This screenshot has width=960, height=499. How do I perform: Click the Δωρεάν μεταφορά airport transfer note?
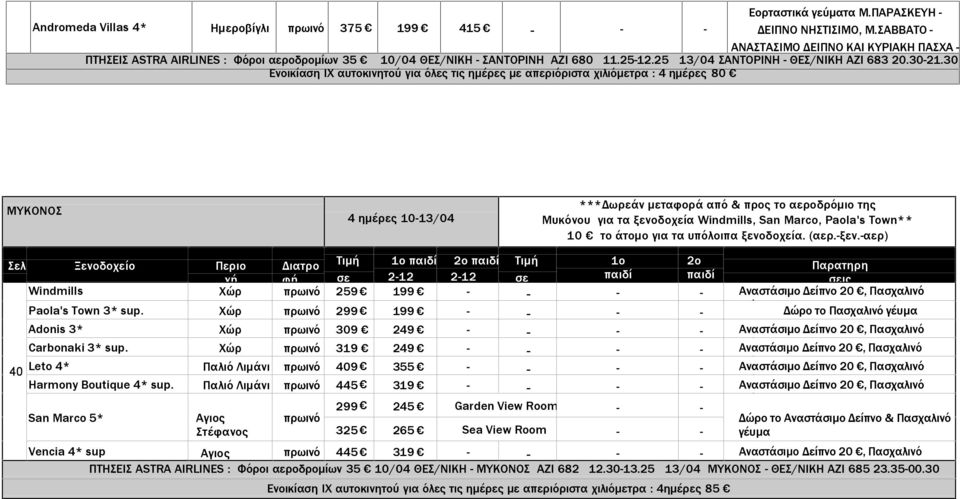point(727,220)
